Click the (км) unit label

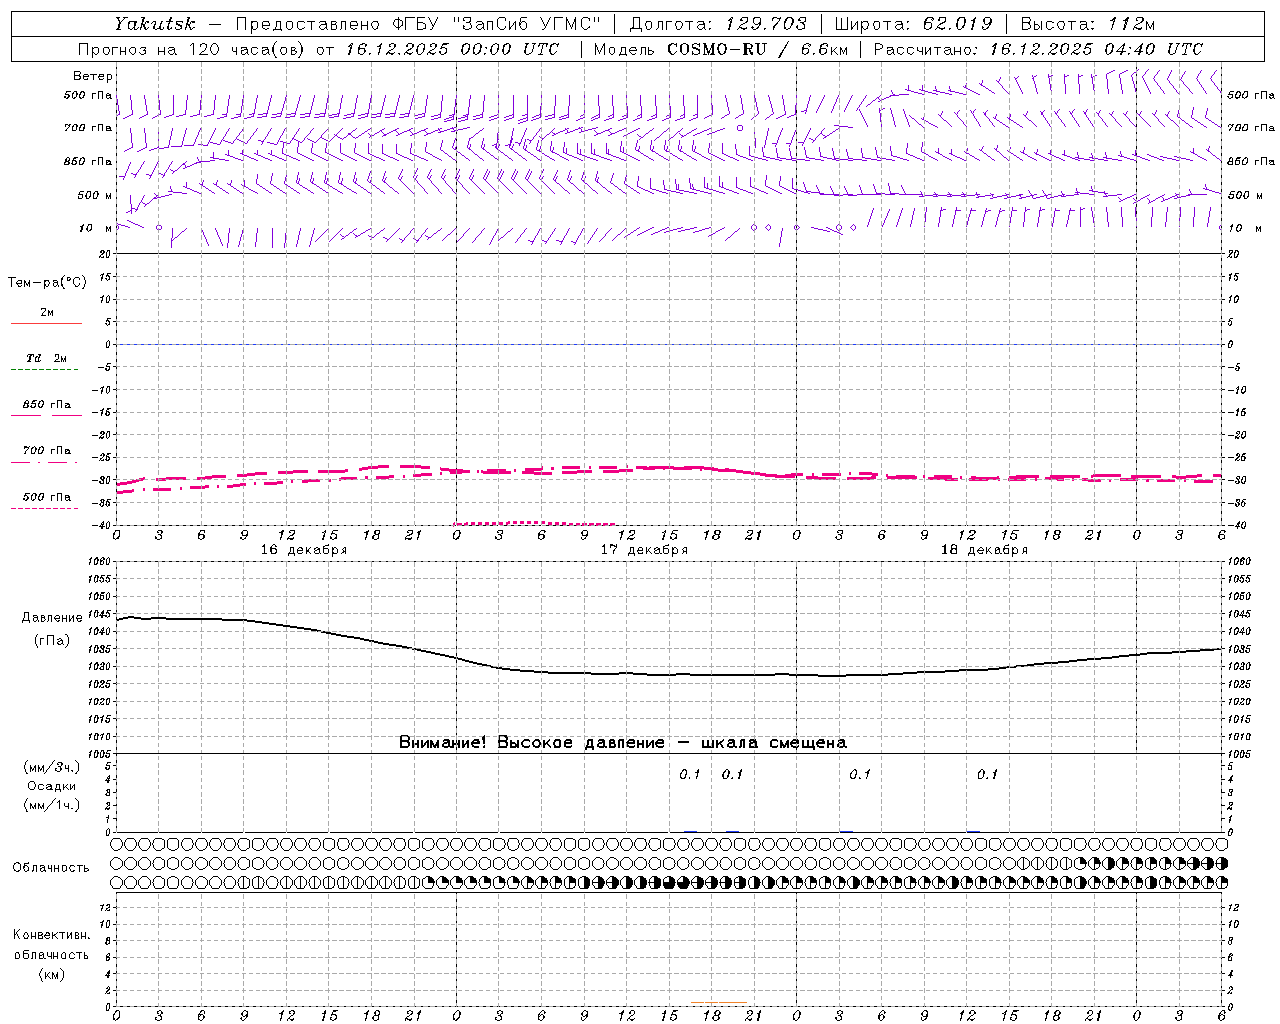coord(51,974)
